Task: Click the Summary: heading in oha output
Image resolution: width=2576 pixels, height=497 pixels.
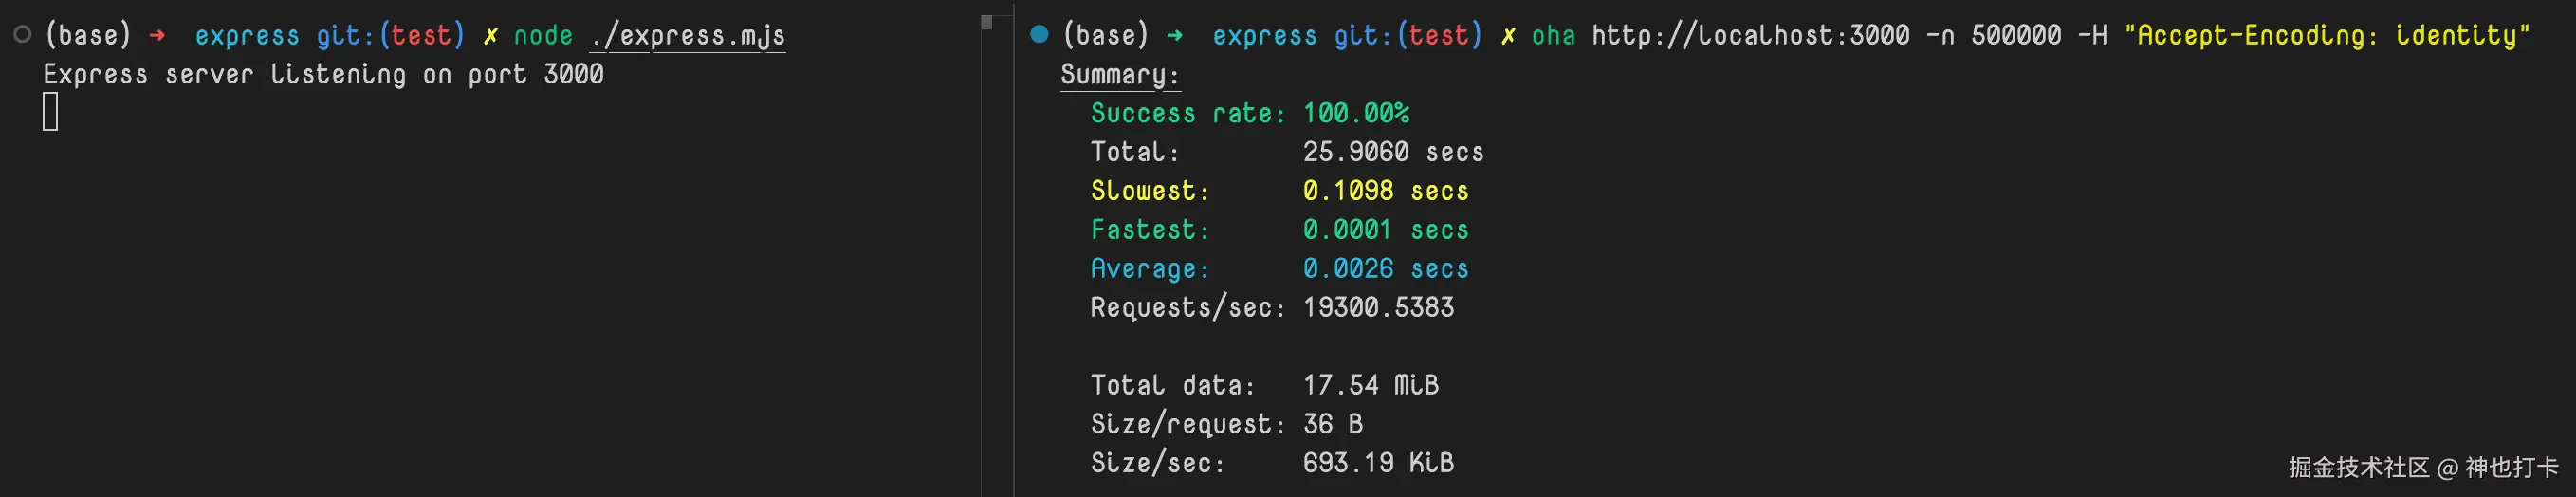Action: [x=1120, y=75]
